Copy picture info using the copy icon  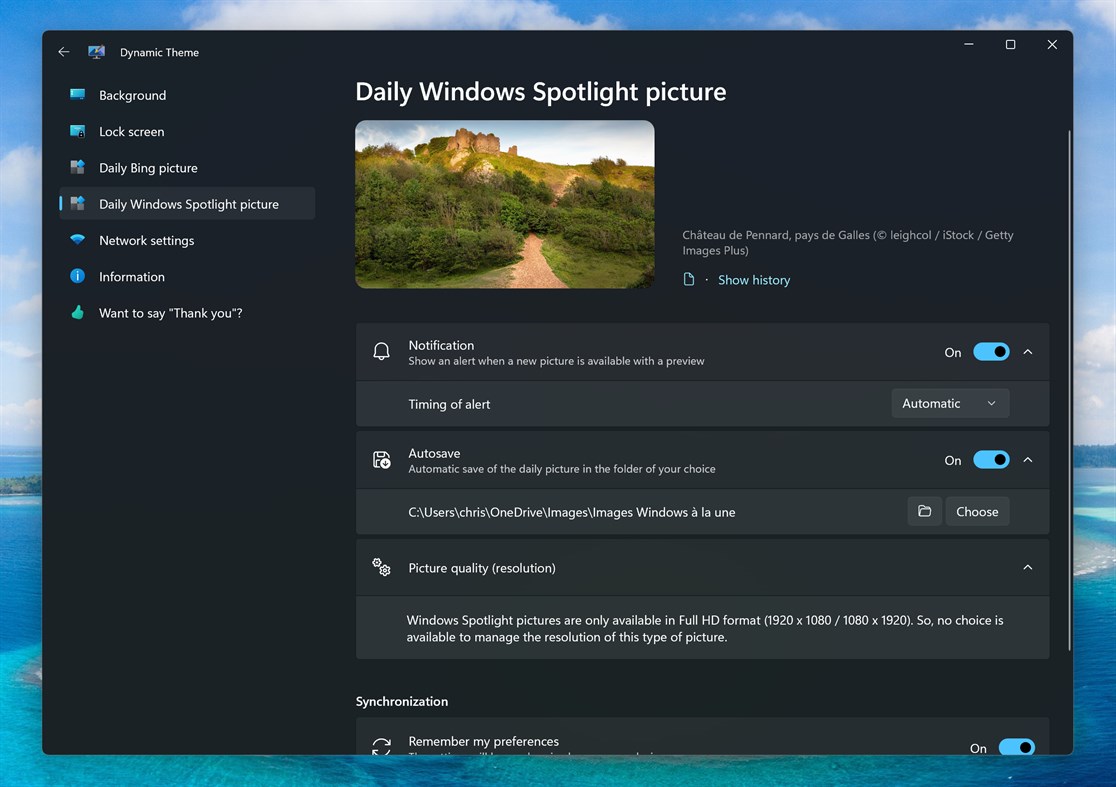tap(688, 279)
